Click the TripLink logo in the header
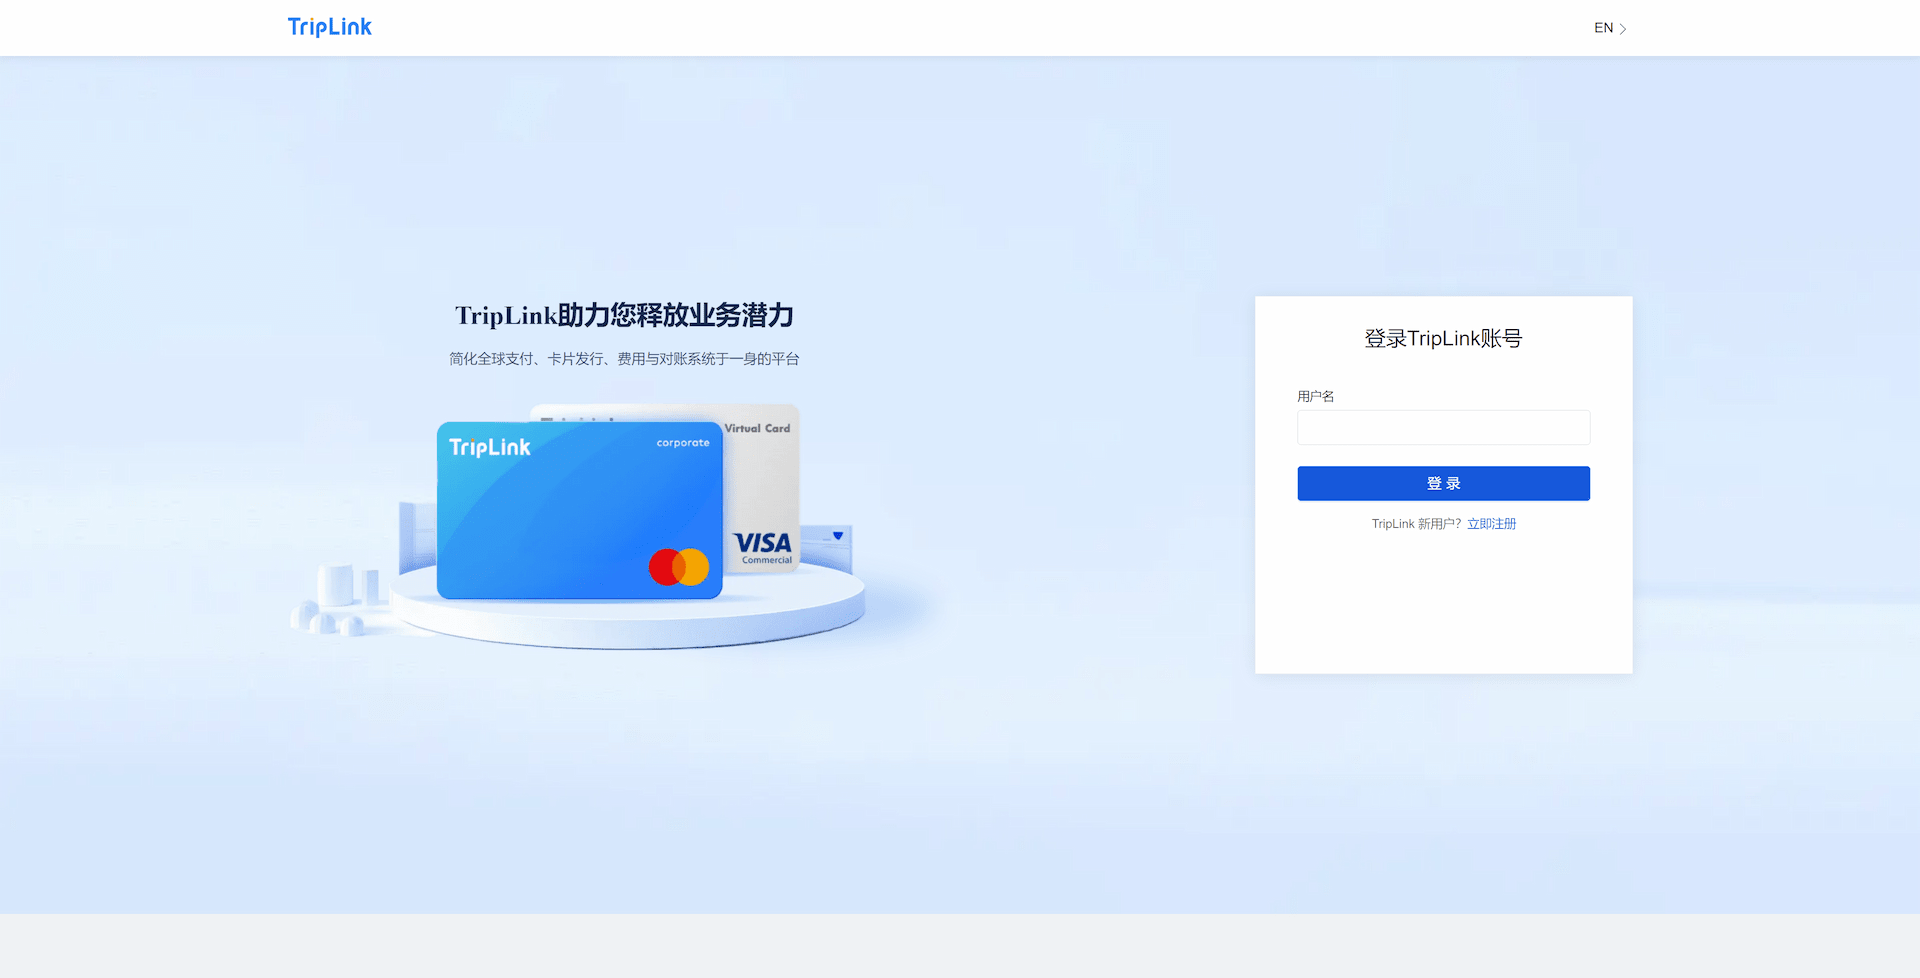 329,27
